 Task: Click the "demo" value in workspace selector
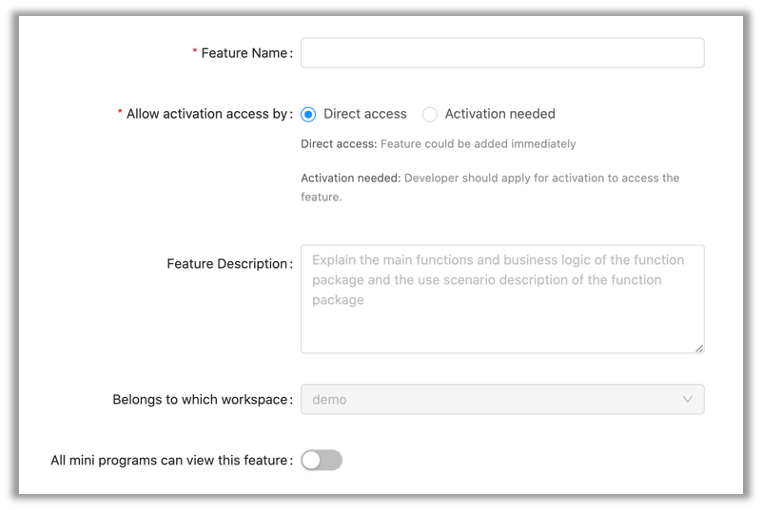(330, 399)
